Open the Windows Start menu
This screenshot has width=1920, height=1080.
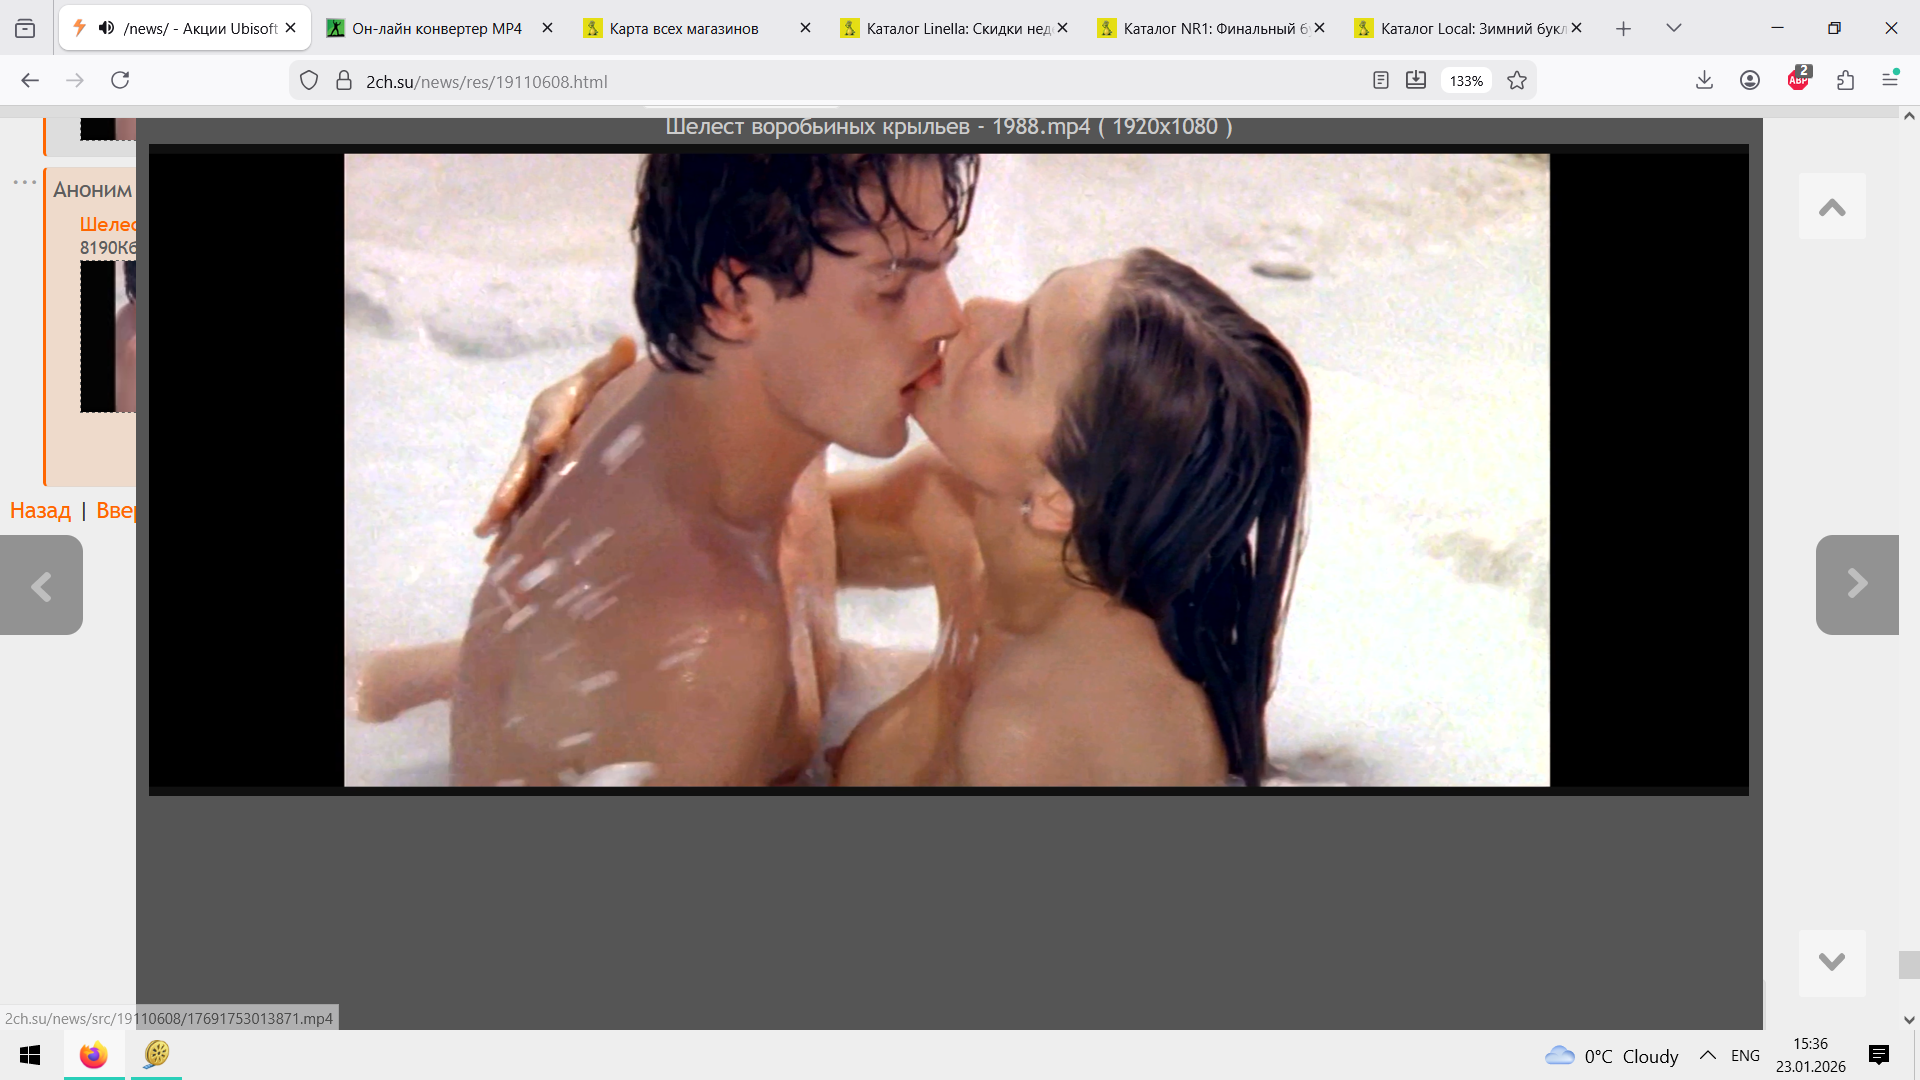tap(30, 1055)
